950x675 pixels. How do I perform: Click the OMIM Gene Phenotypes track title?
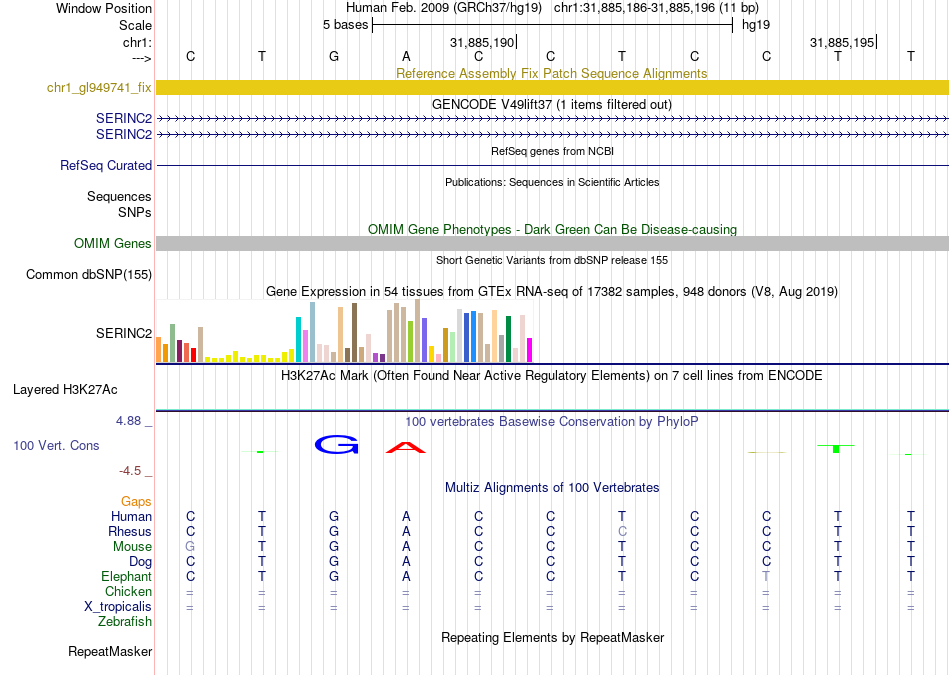[x=552, y=230]
